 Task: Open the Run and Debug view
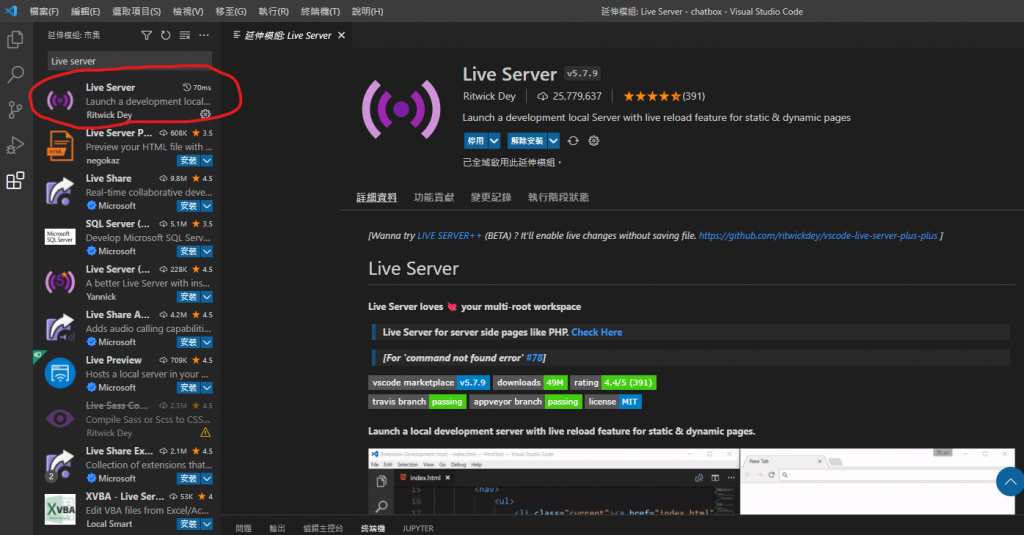click(15, 144)
